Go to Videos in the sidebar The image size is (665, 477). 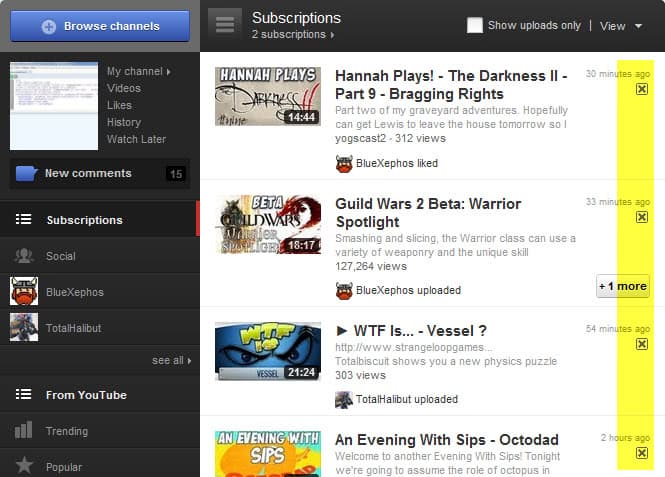(124, 88)
